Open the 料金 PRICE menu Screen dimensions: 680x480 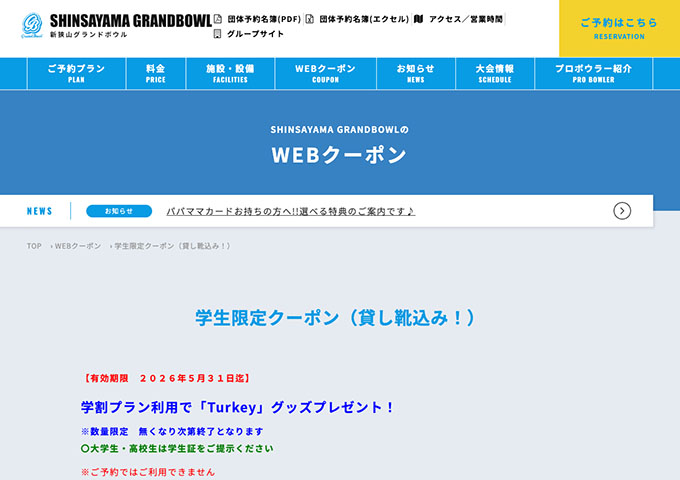[x=156, y=74]
